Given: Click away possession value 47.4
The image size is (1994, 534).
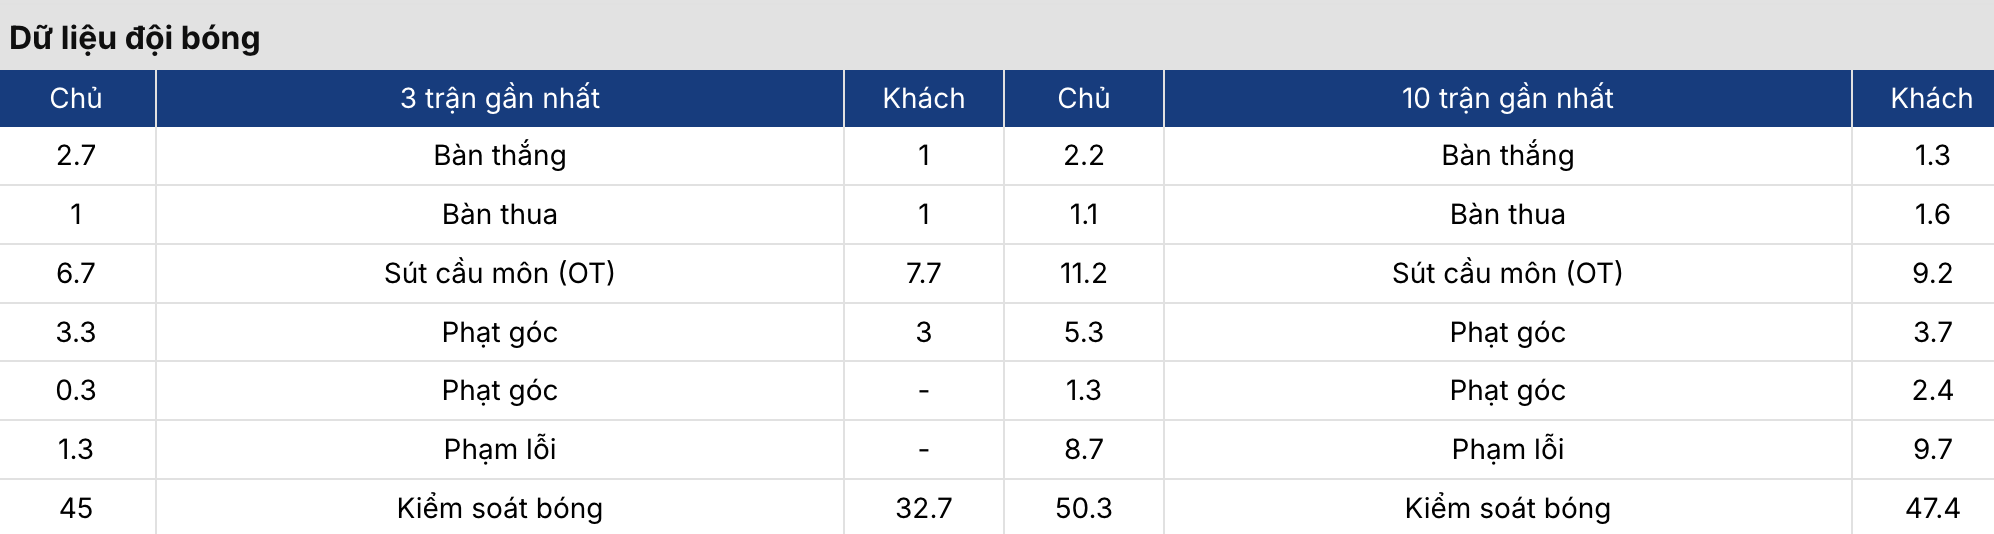Looking at the screenshot, I should click(1932, 508).
